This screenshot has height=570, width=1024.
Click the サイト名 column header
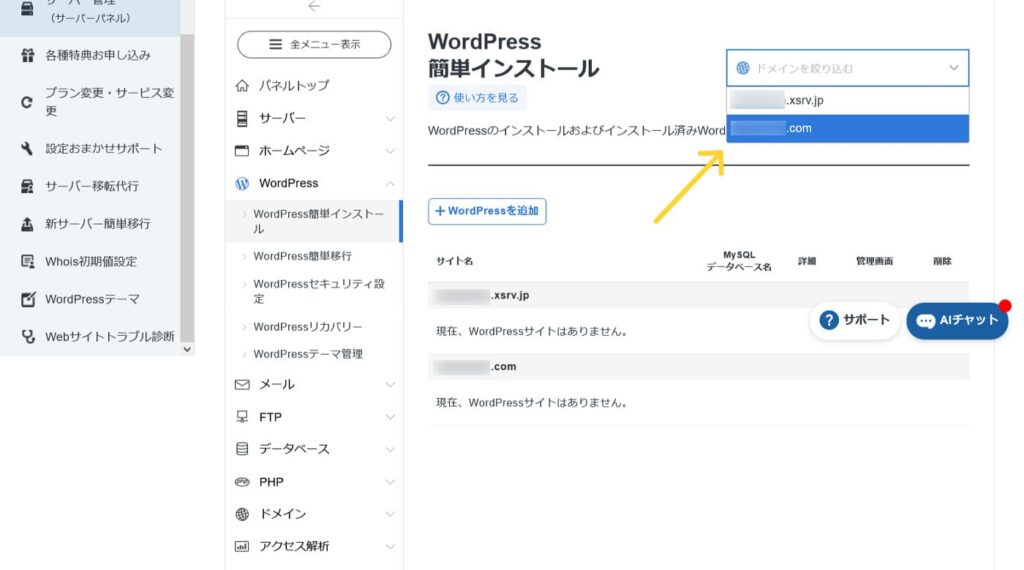tap(455, 261)
